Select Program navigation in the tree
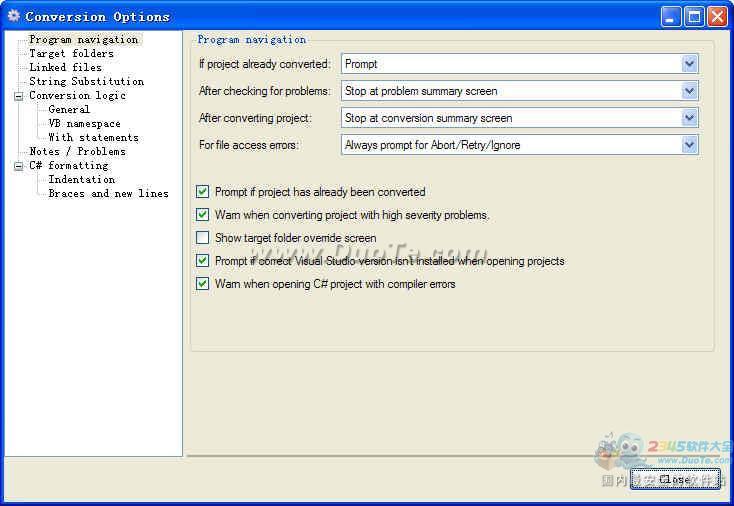The image size is (734, 506). 84,40
